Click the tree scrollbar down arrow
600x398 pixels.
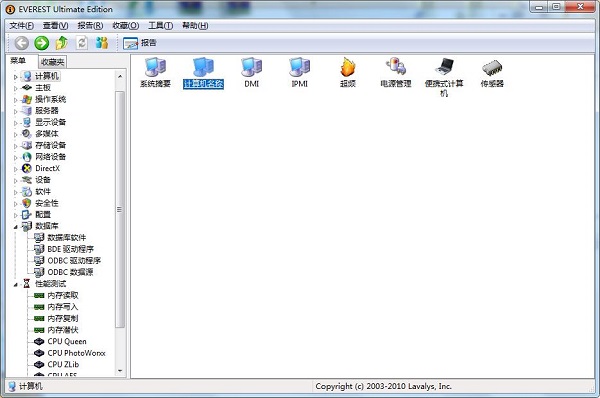click(120, 370)
